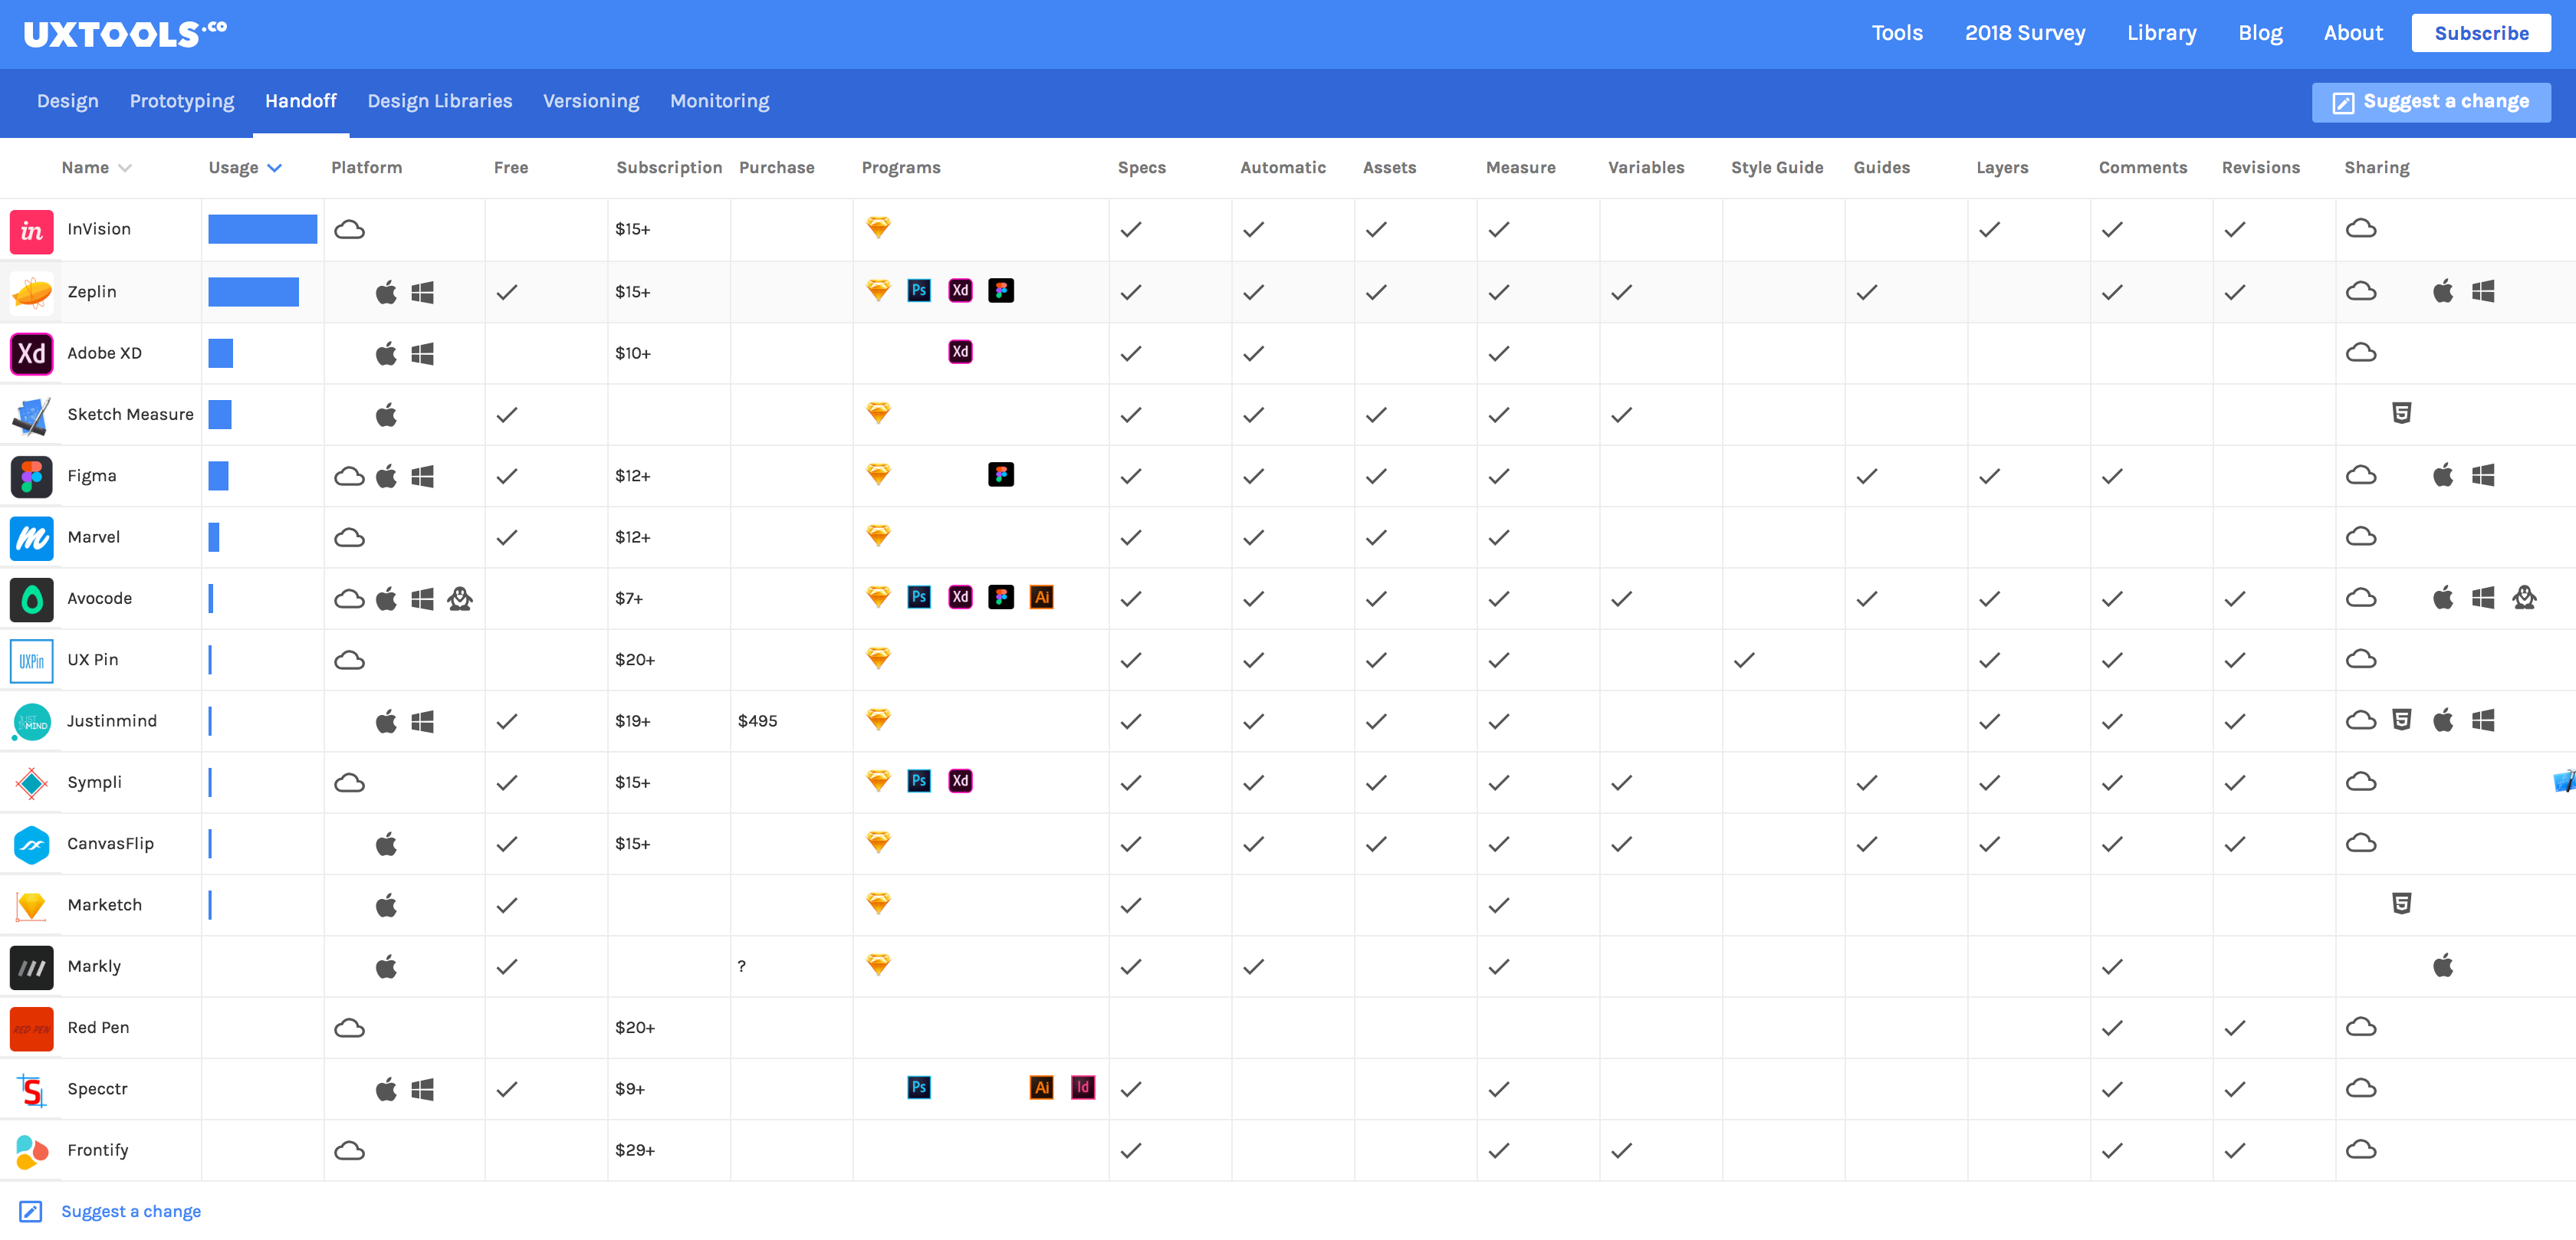Click Windows sharing icon in Justinmind row
Viewport: 2576px width, 1240px height.
[2483, 721]
